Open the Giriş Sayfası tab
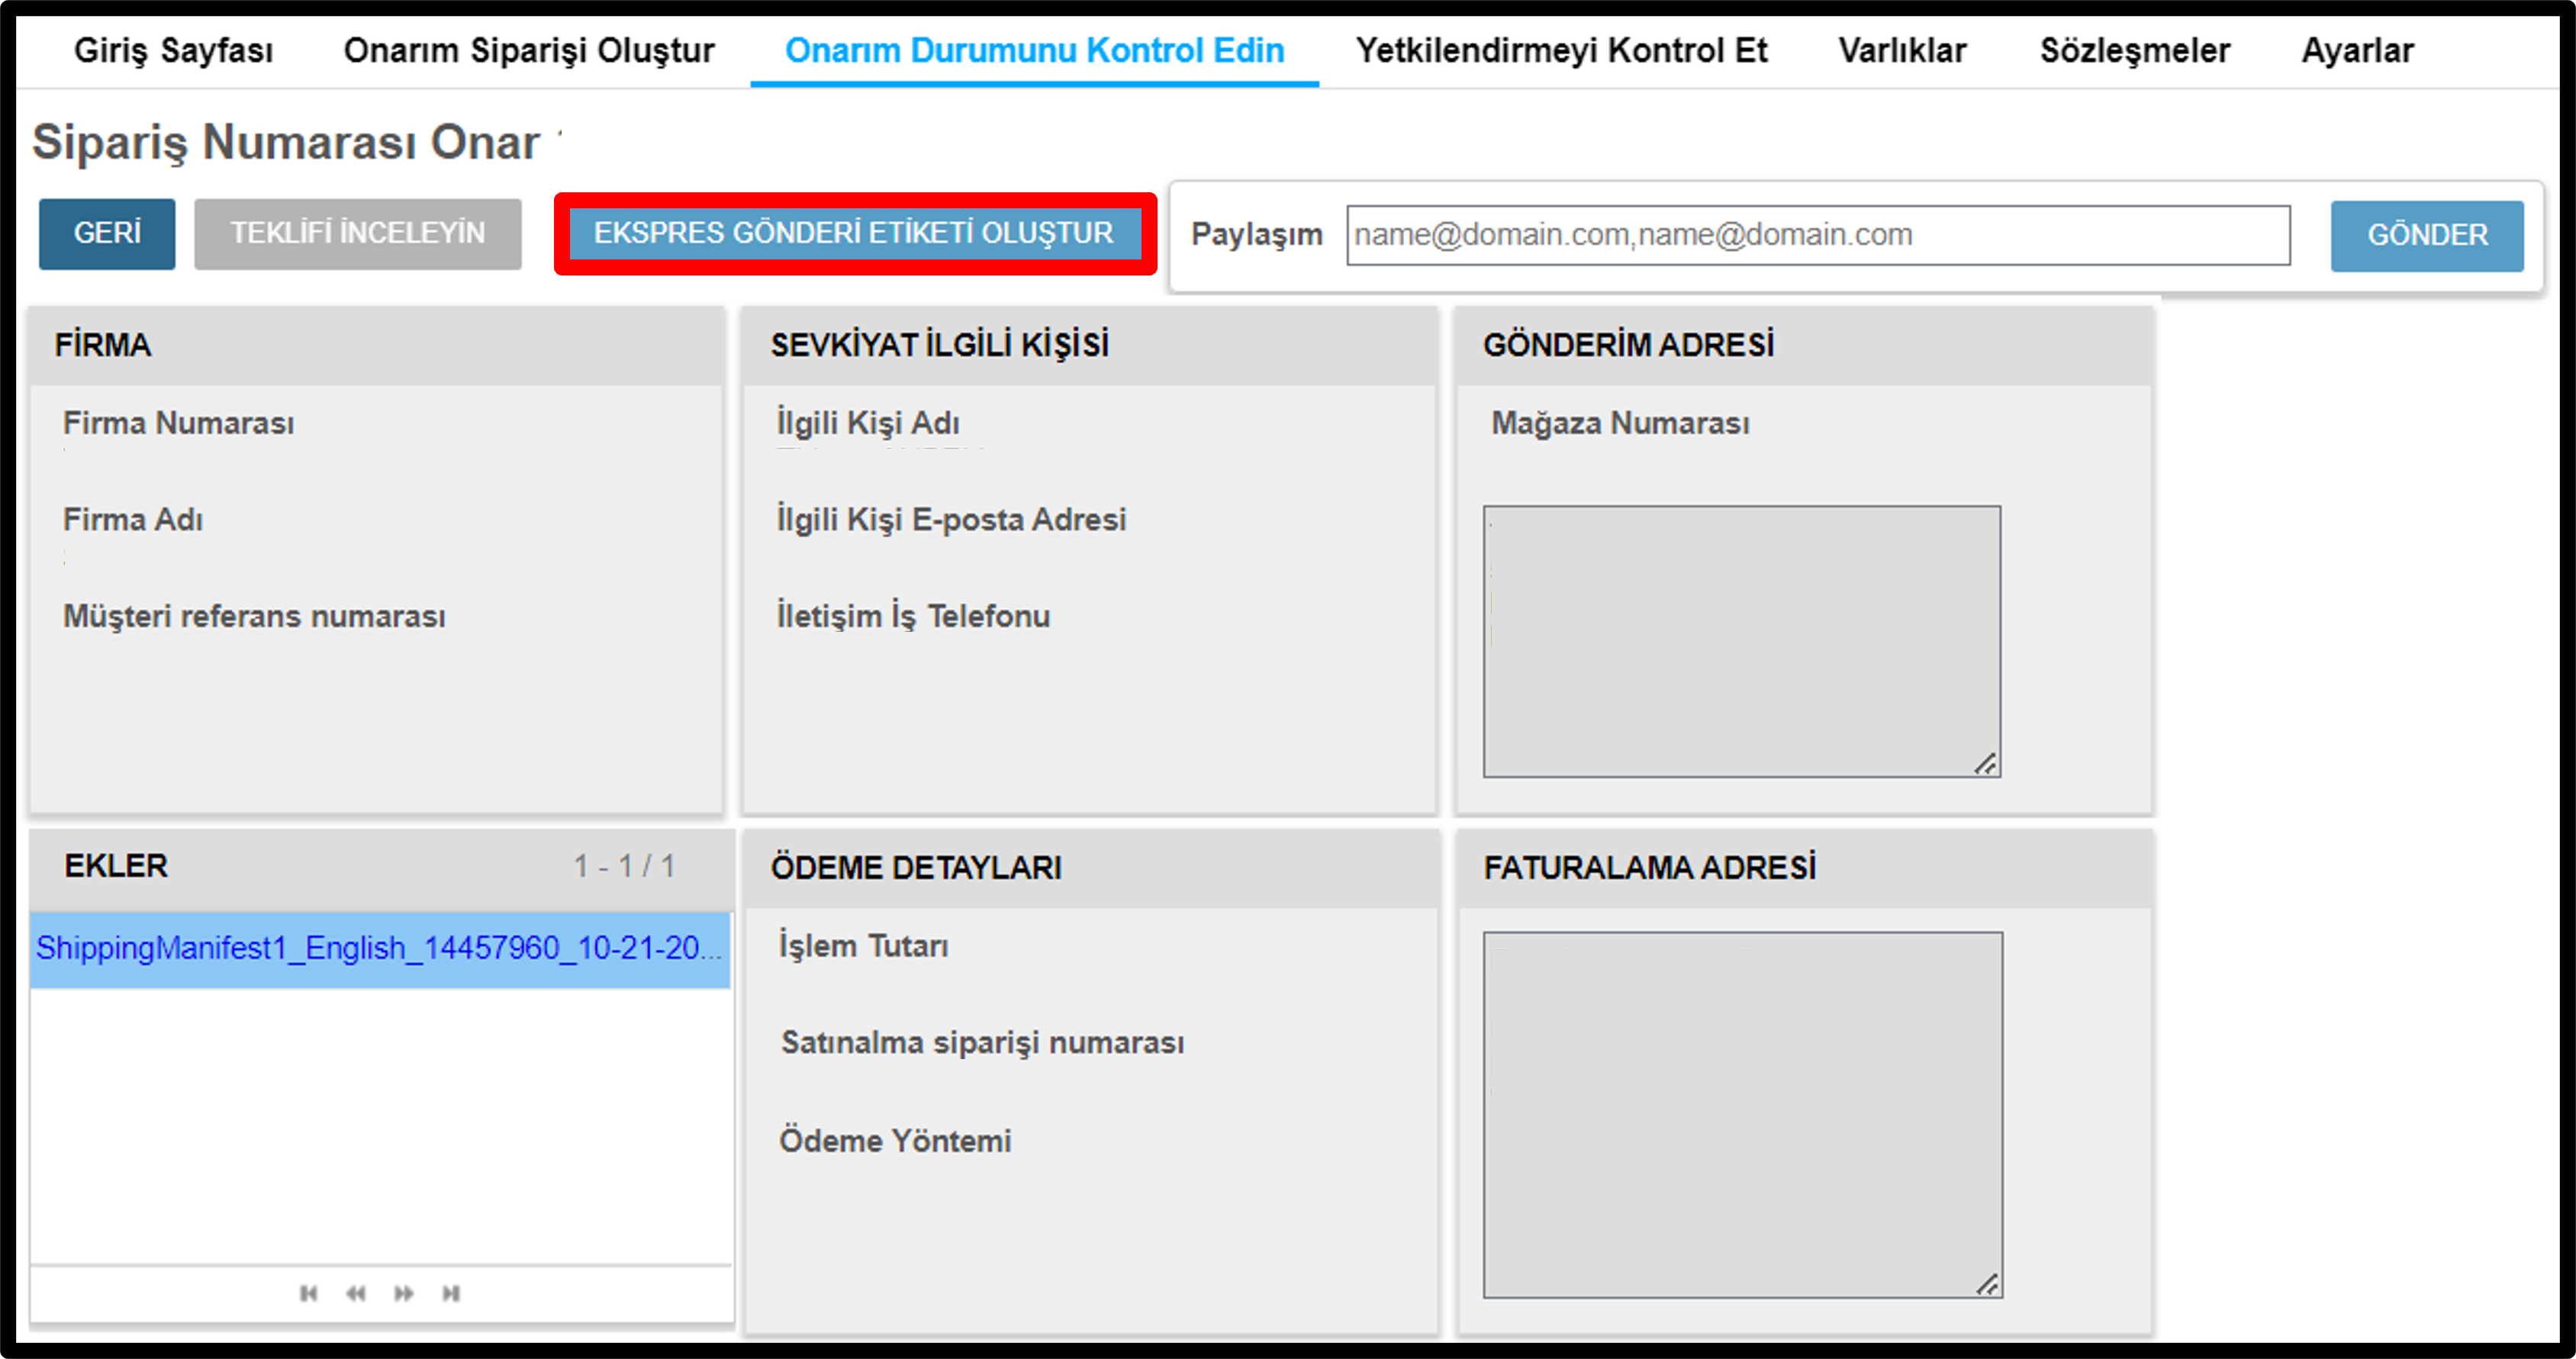This screenshot has width=2576, height=1359. pos(173,50)
